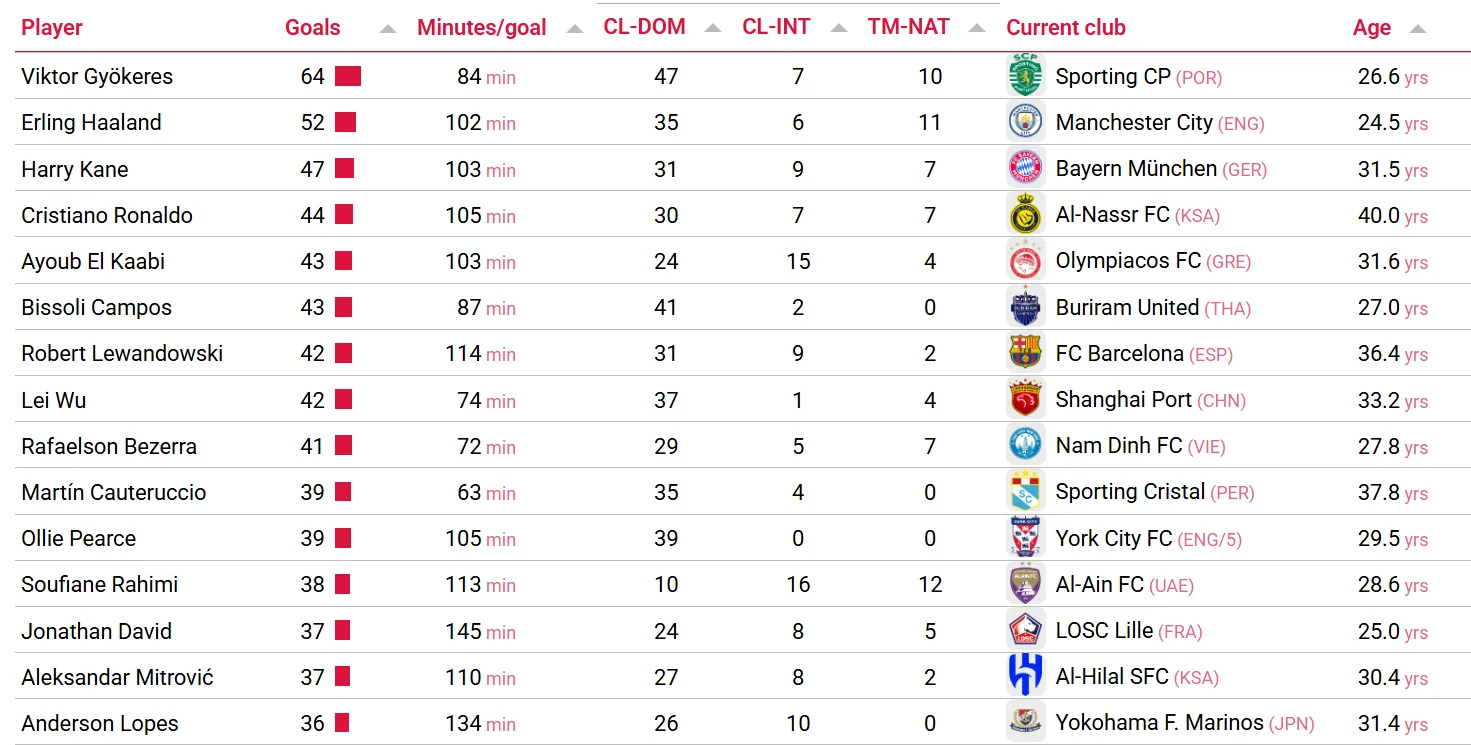Click the LOSC Lille club logo
1471x745 pixels.
pyautogui.click(x=1025, y=631)
